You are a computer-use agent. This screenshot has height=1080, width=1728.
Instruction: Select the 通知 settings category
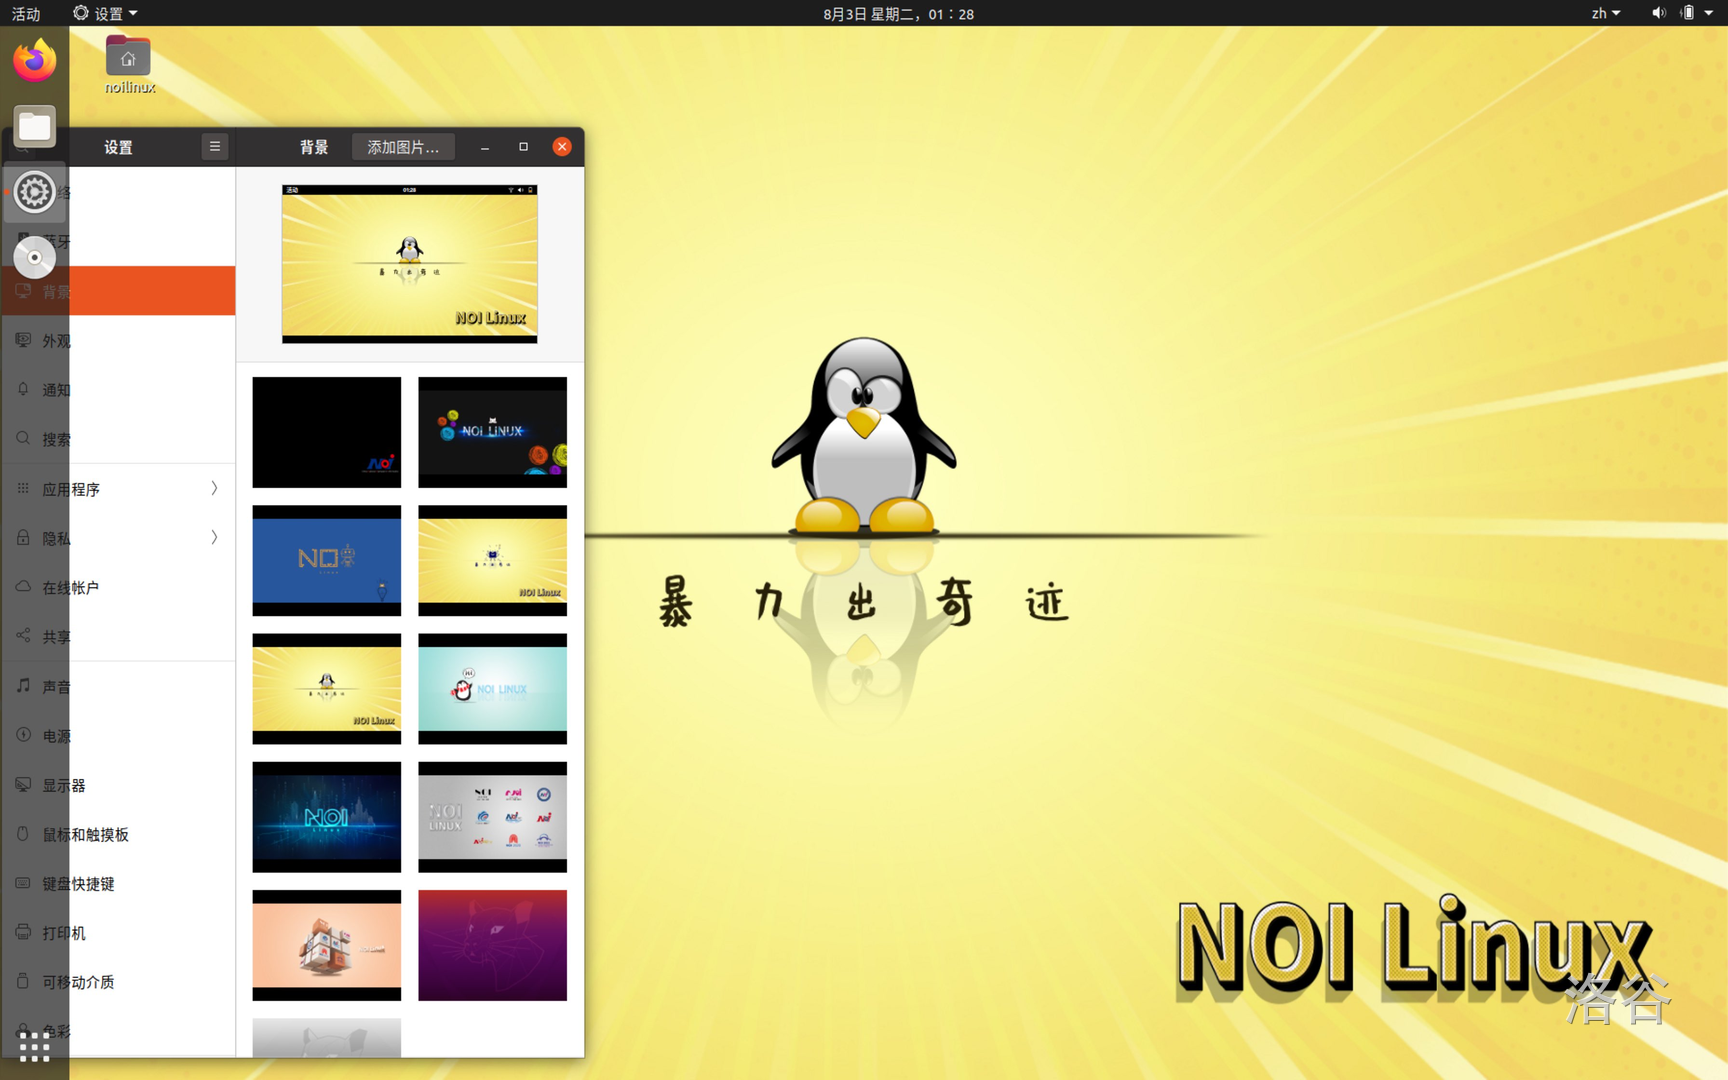[x=118, y=389]
